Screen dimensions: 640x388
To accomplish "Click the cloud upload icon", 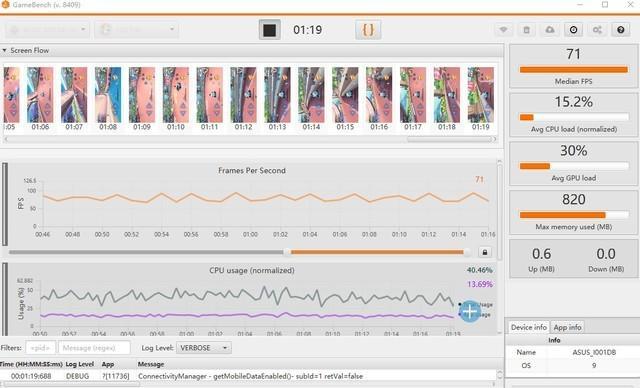I will (550, 30).
